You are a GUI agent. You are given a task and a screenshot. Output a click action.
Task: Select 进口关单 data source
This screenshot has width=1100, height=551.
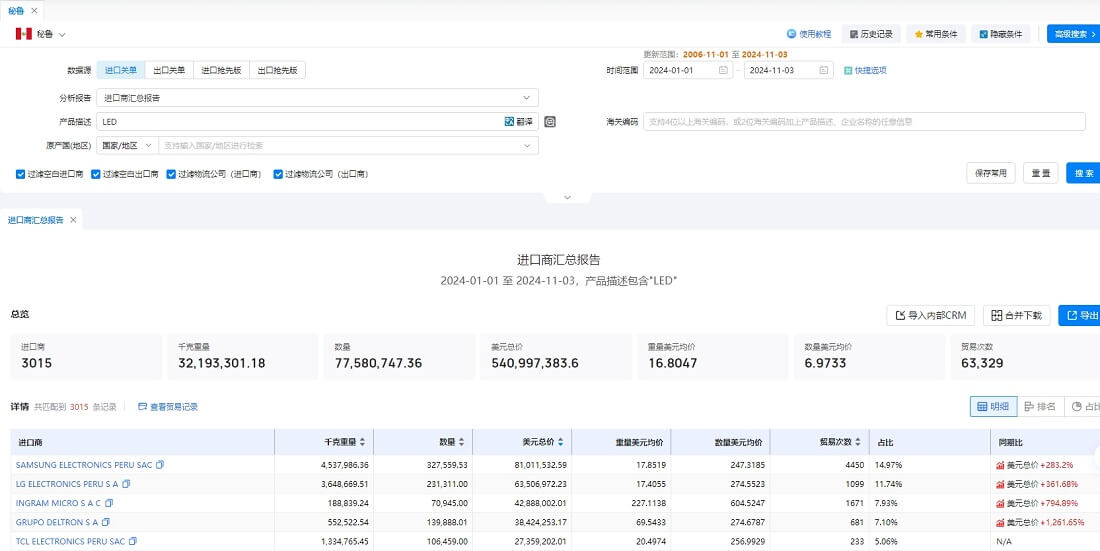click(x=121, y=70)
